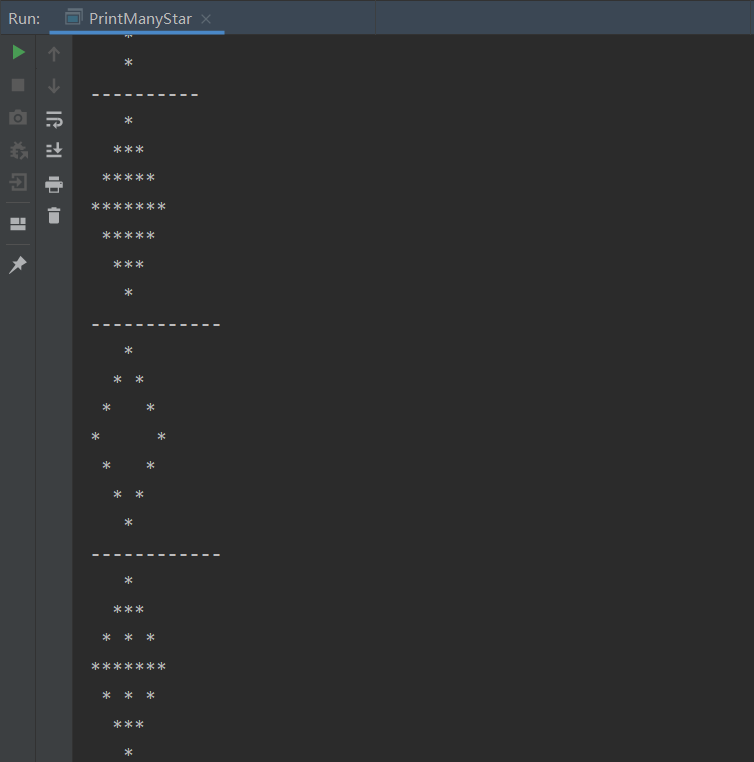Screen dimensions: 754x762
Task: Close the PrintManyStar tab
Action: click(206, 19)
